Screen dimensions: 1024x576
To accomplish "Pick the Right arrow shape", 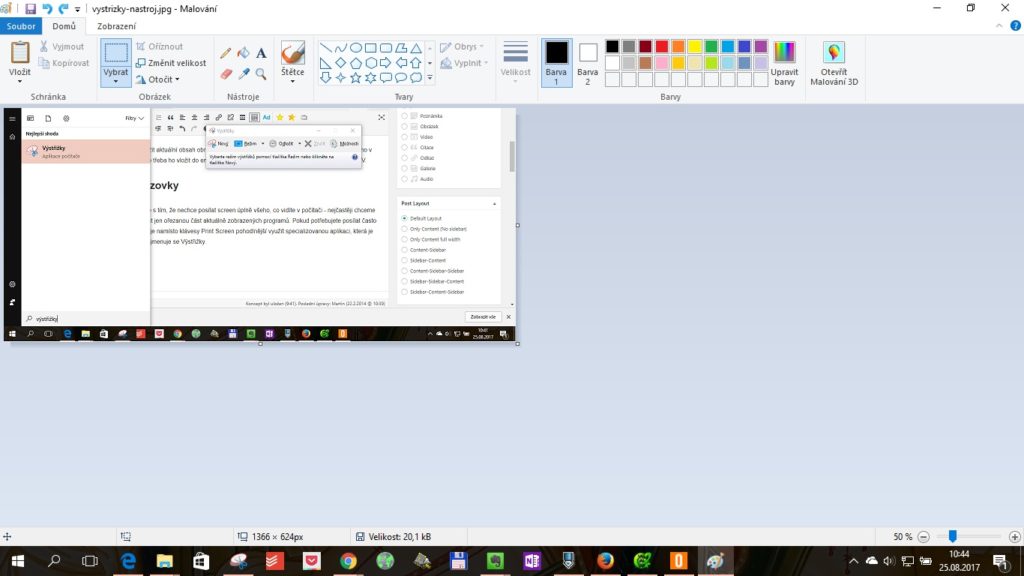I will click(x=385, y=63).
